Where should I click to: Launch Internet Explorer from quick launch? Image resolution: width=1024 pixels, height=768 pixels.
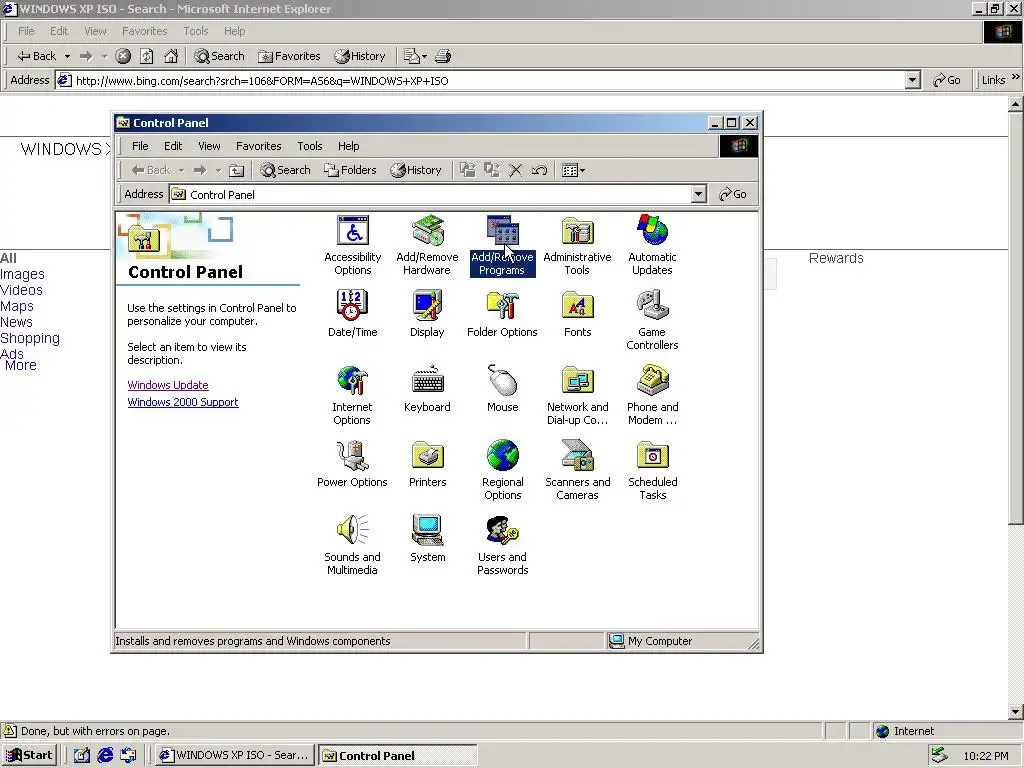(x=104, y=756)
